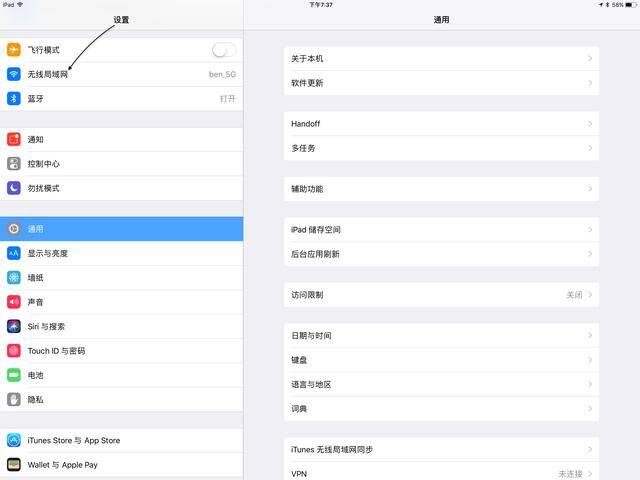Tap the fingerprint icon for Touch ID 与密码
The height and width of the screenshot is (480, 640).
pos(13,351)
